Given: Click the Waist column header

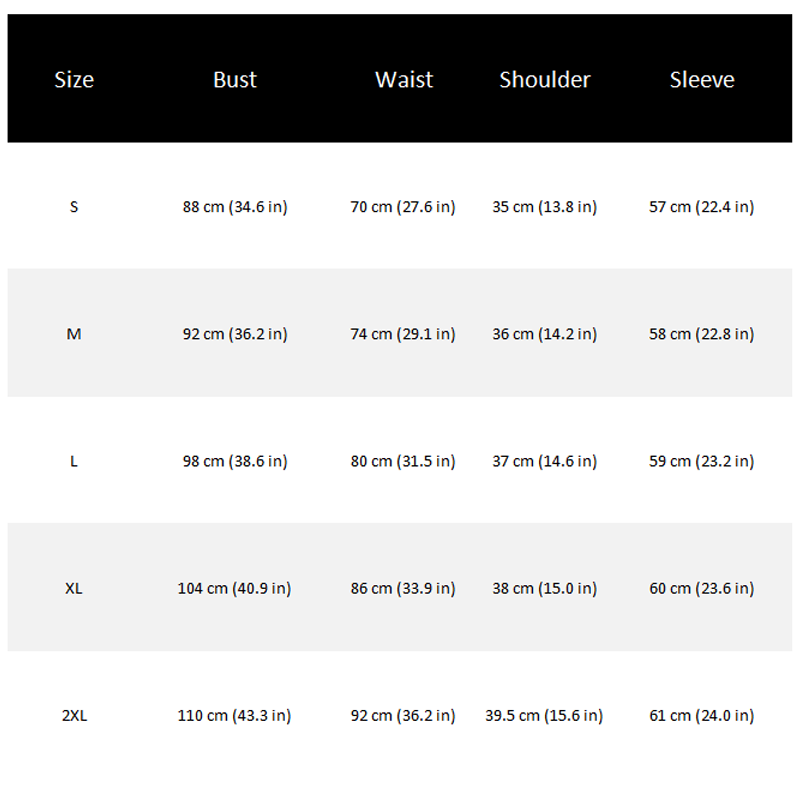Looking at the screenshot, I should point(404,80).
